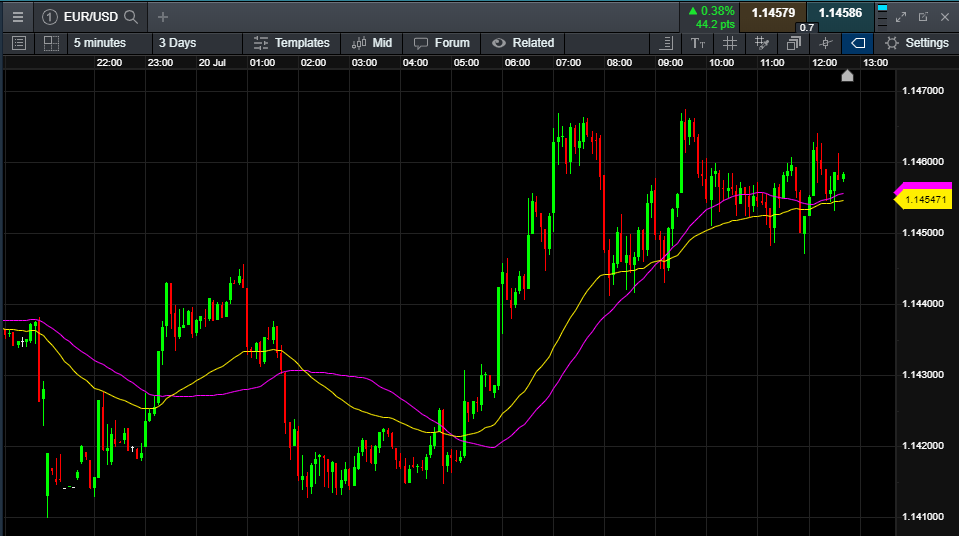Click the 09:00 time axis label
Viewport: 959px width, 536px height.
[670, 62]
